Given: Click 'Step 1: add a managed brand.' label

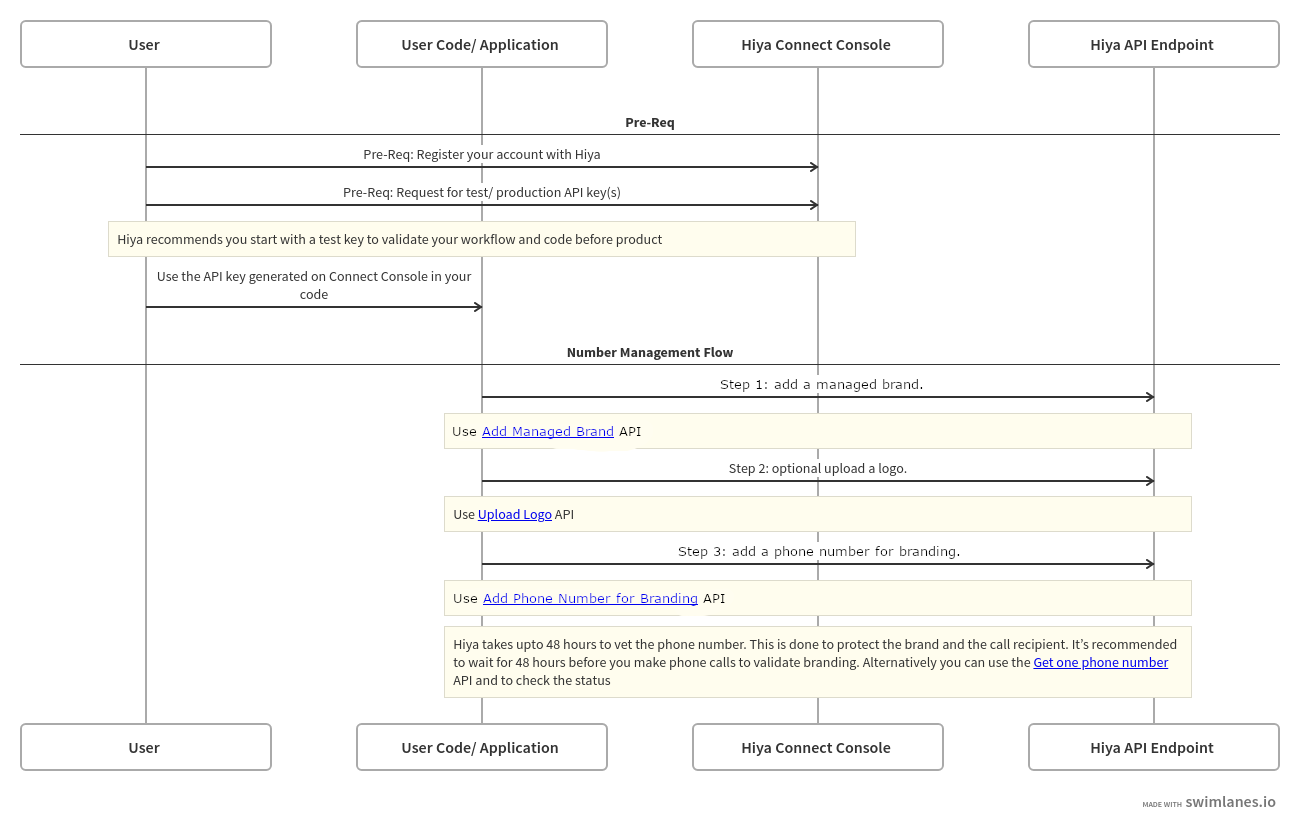Looking at the screenshot, I should [821, 385].
